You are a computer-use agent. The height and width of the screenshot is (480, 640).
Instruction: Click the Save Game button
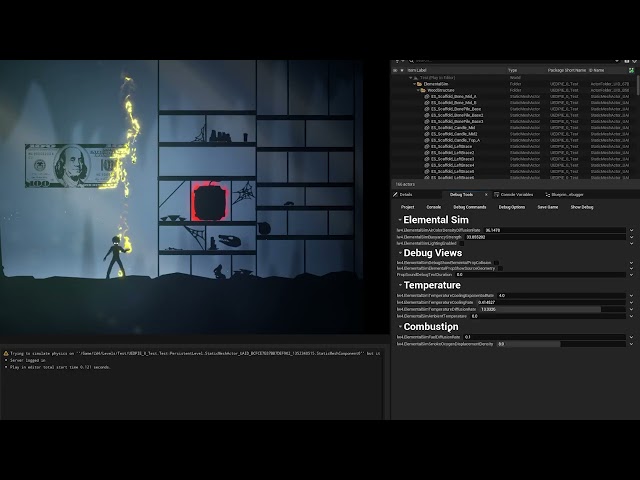click(548, 207)
